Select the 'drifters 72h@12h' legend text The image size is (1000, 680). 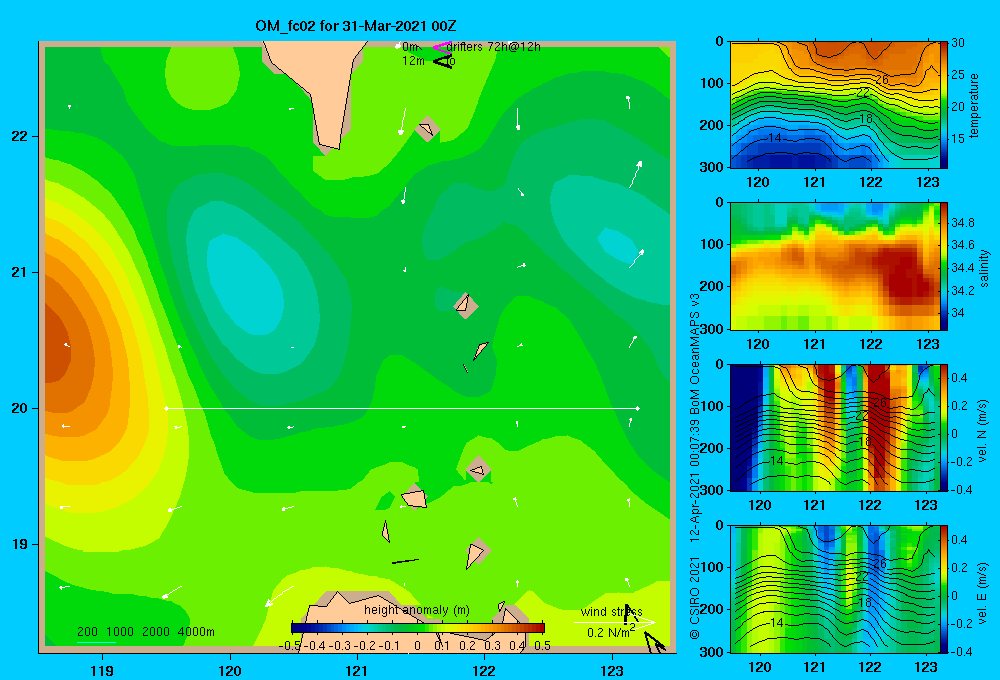493,47
